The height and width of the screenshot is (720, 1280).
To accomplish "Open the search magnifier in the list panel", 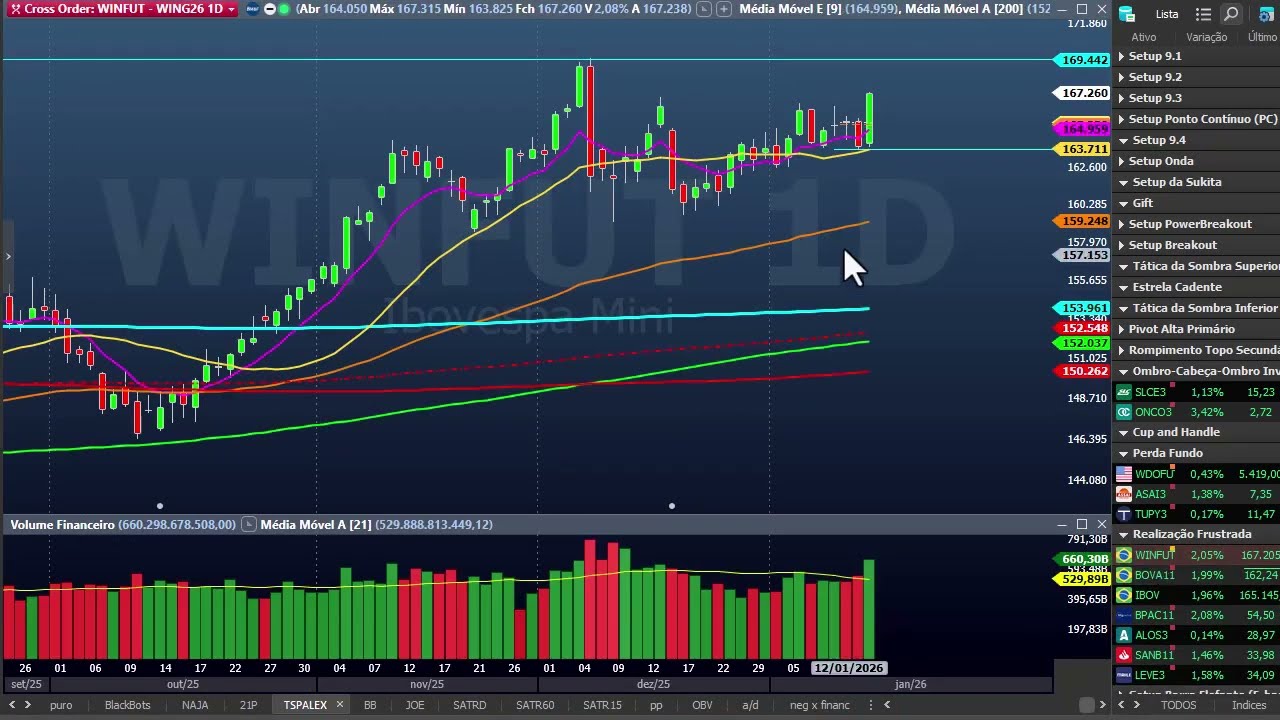I will pyautogui.click(x=1231, y=14).
